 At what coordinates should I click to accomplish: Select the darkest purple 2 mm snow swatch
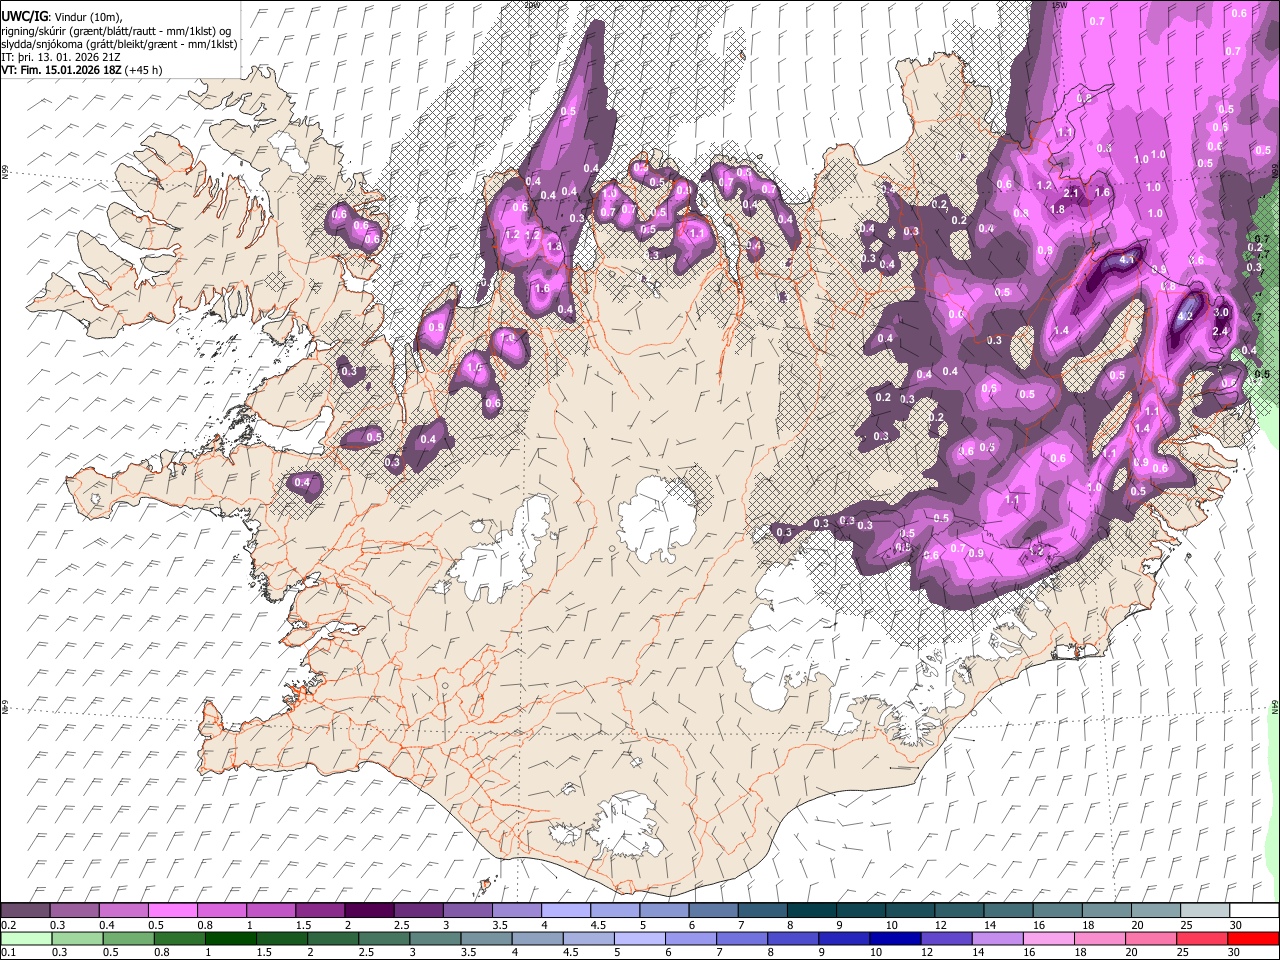coord(369,911)
